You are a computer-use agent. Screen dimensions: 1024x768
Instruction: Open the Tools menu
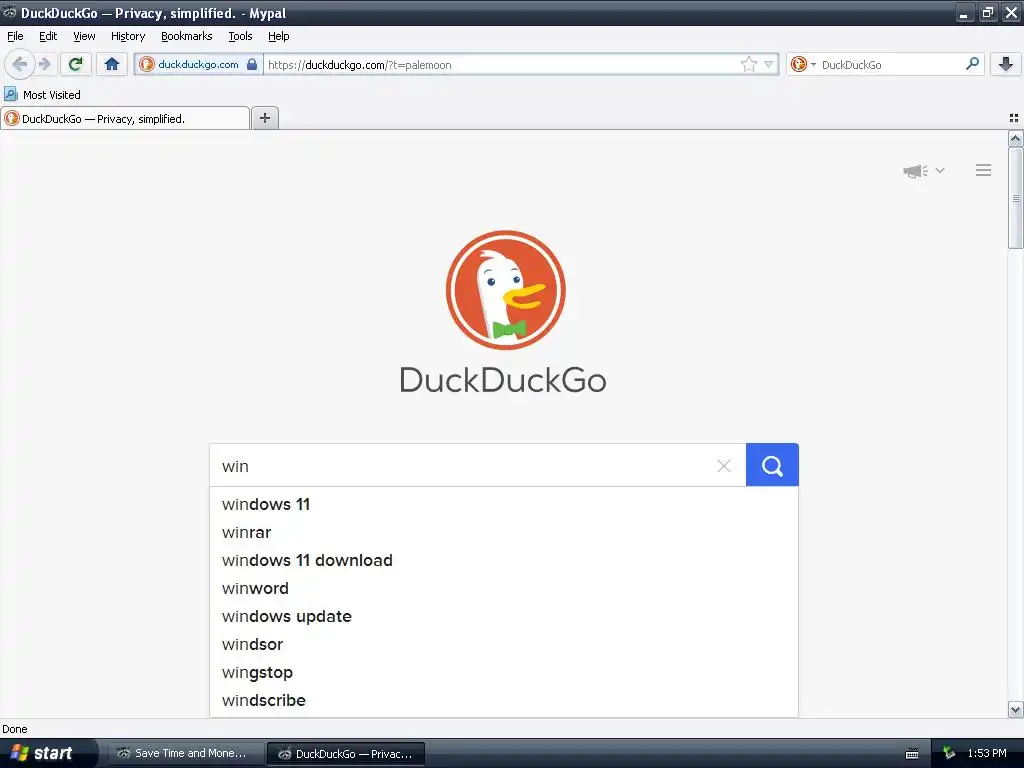click(240, 36)
